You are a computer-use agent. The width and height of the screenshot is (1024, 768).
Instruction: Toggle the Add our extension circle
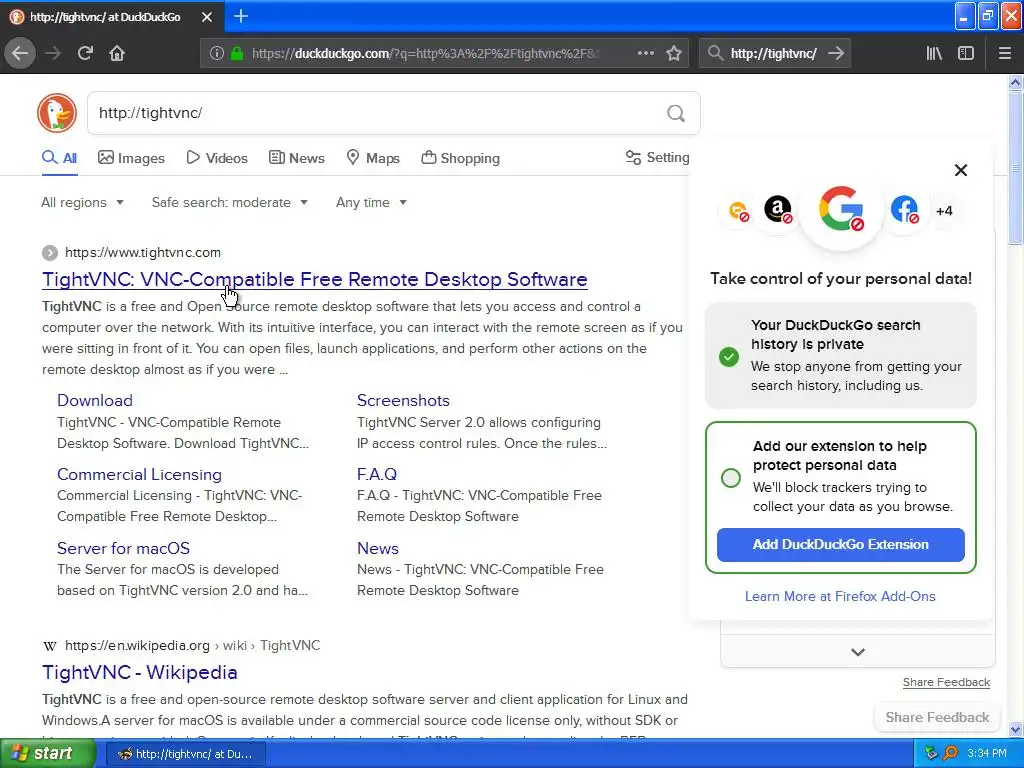coord(731,478)
